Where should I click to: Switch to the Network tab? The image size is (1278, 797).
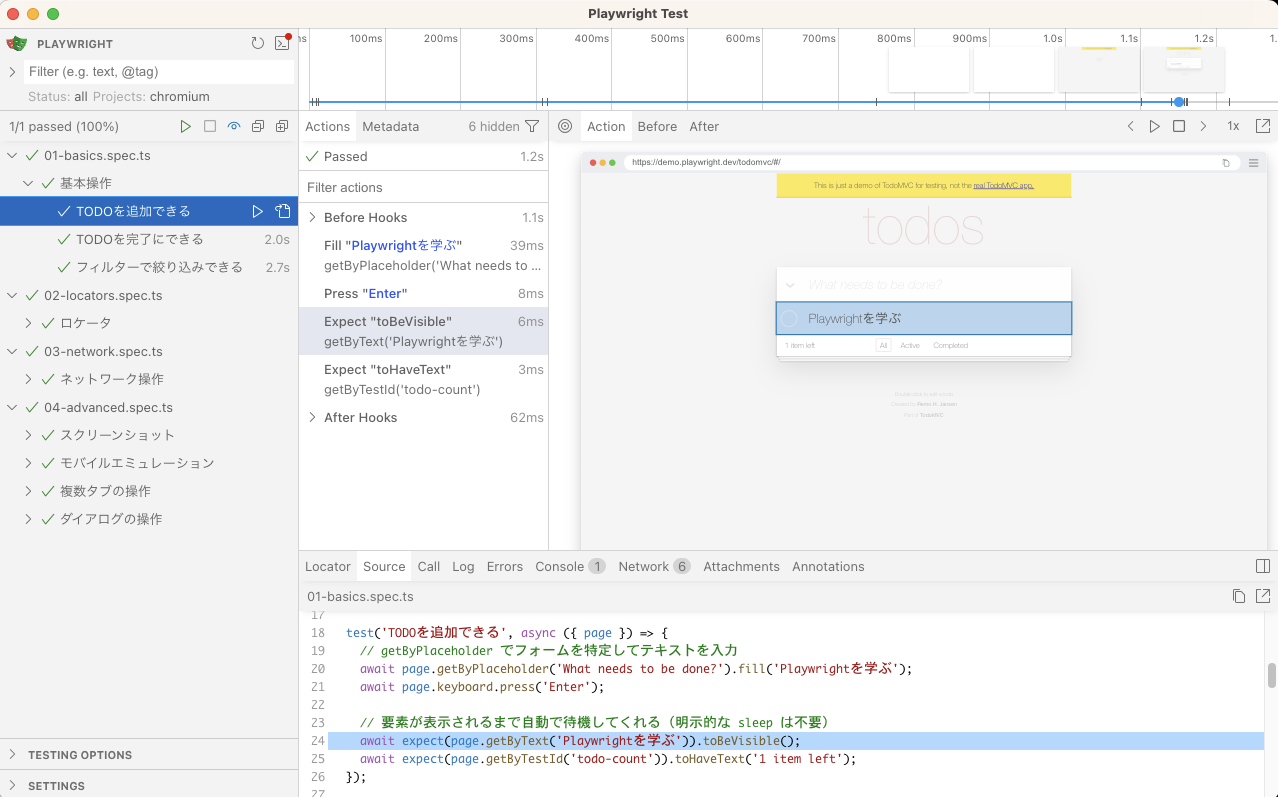[643, 566]
